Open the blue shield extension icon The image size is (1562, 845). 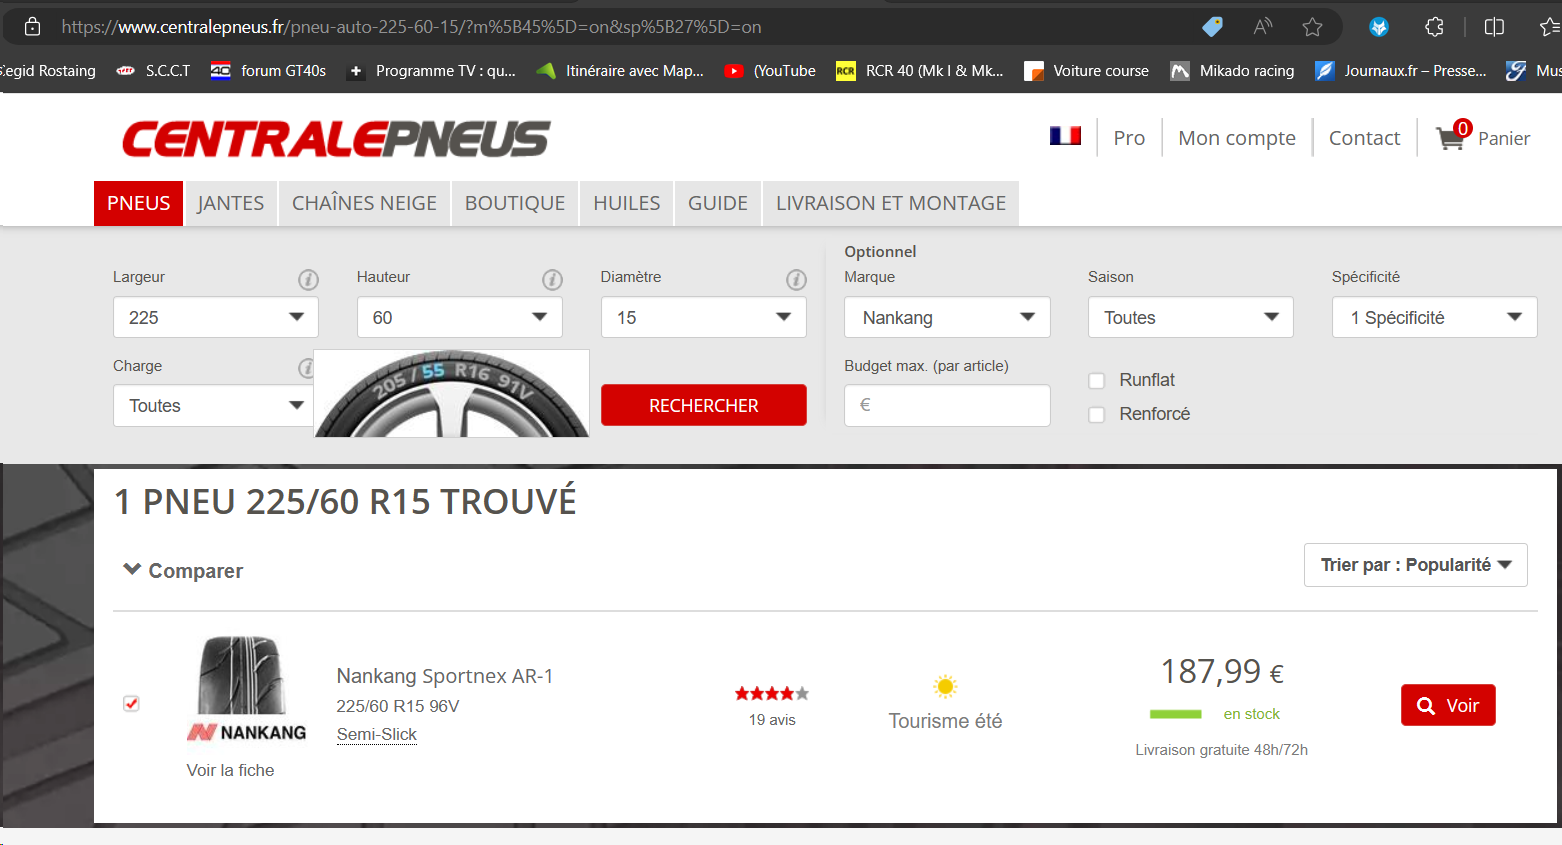click(1379, 27)
